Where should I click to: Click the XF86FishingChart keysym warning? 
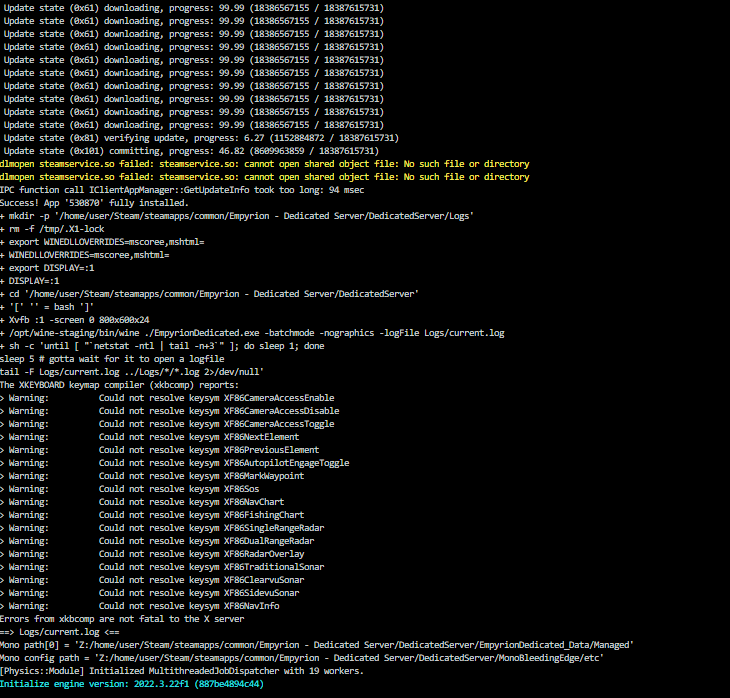[x=152, y=516]
